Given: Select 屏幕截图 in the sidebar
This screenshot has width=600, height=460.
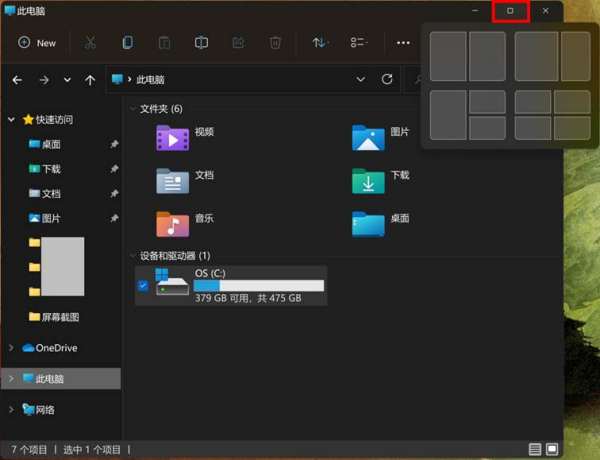Looking at the screenshot, I should pos(59,317).
